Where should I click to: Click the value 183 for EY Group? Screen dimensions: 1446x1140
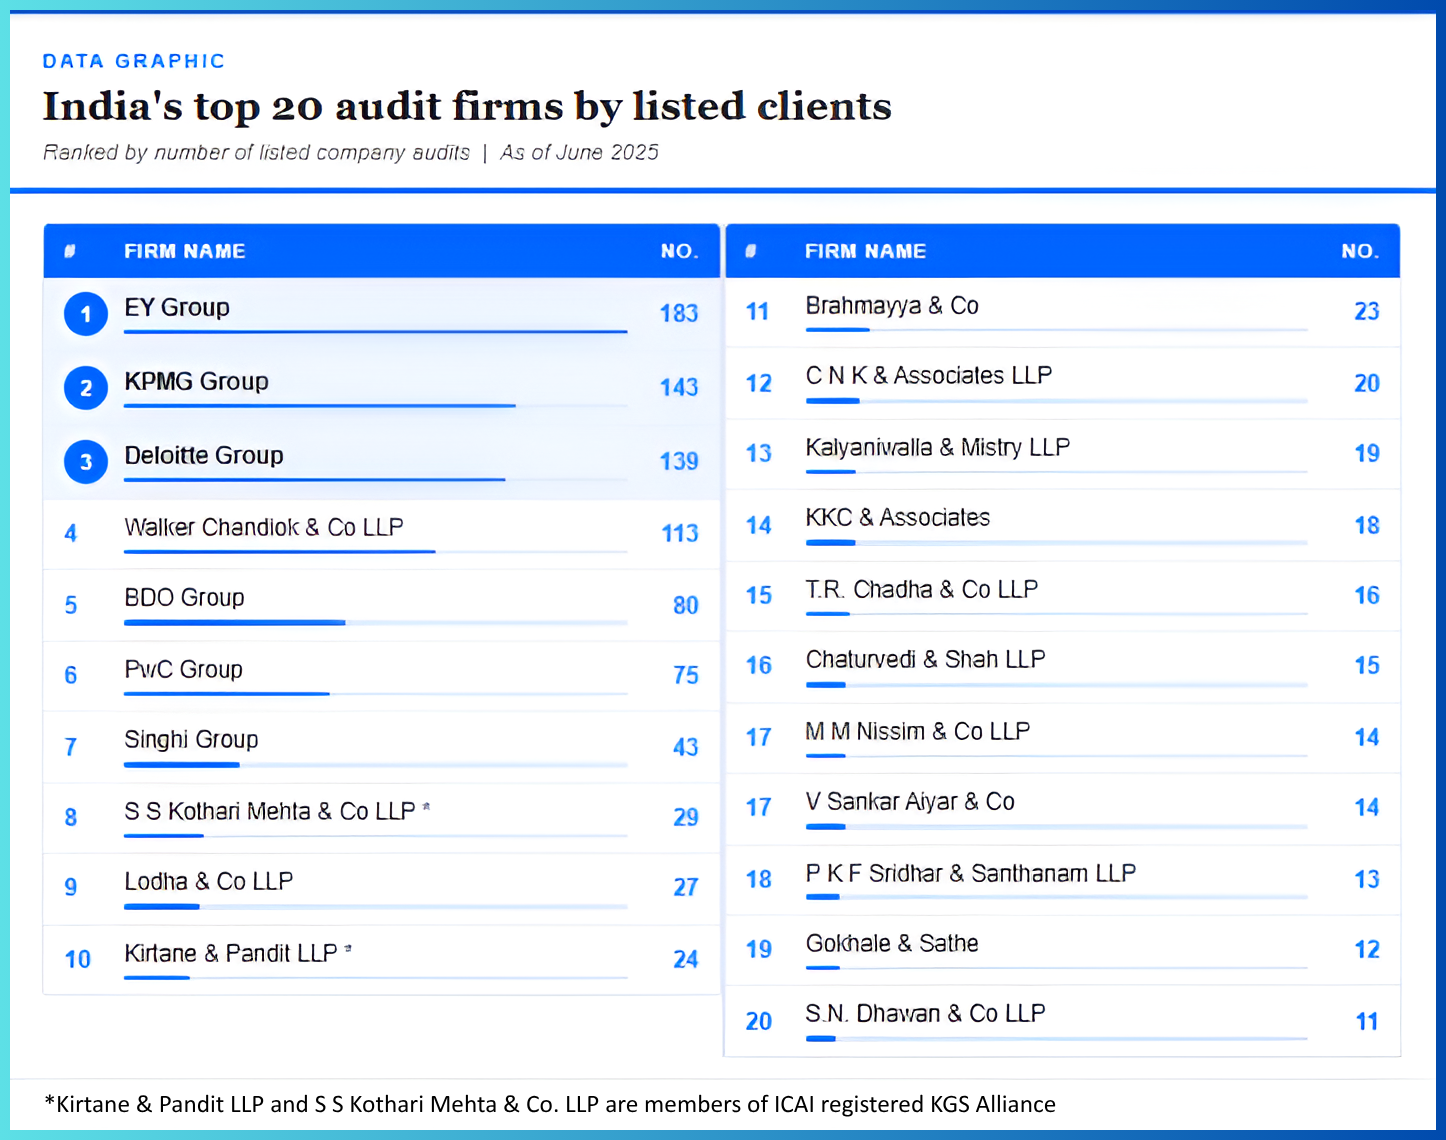point(679,314)
